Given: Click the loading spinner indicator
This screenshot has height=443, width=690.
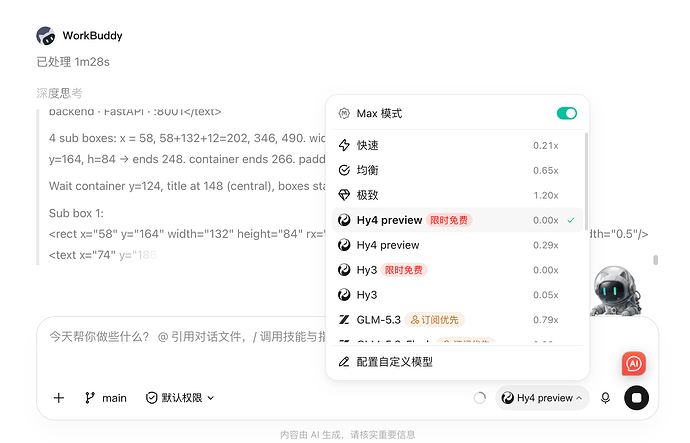Looking at the screenshot, I should pyautogui.click(x=480, y=398).
